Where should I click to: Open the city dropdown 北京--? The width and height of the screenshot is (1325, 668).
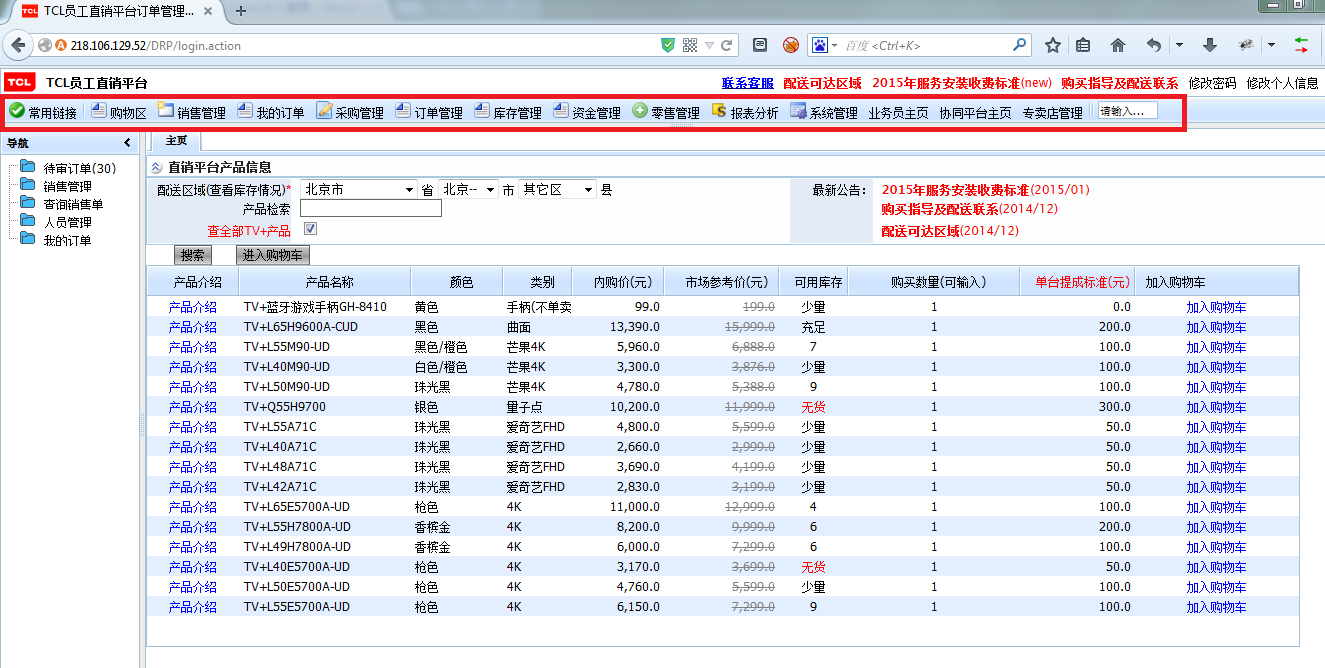(x=468, y=189)
